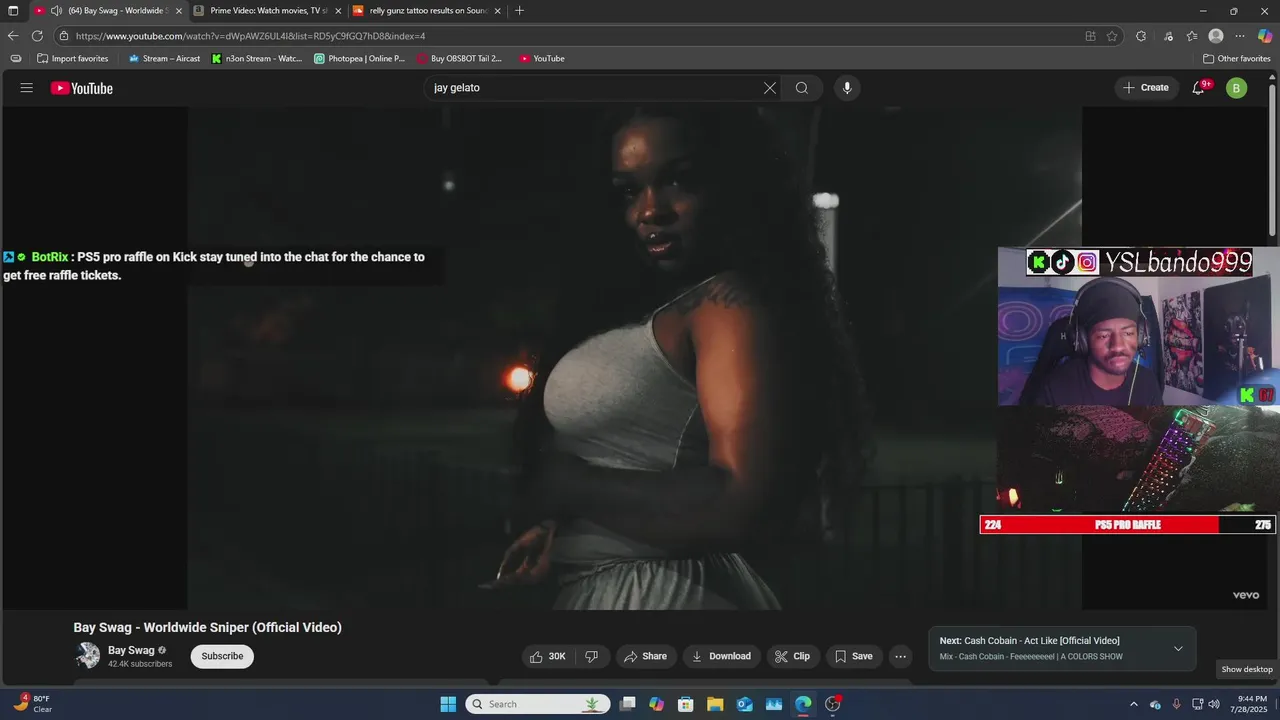Go to YouTube home via the logo
Screen dimensions: 1280x720
[x=82, y=88]
